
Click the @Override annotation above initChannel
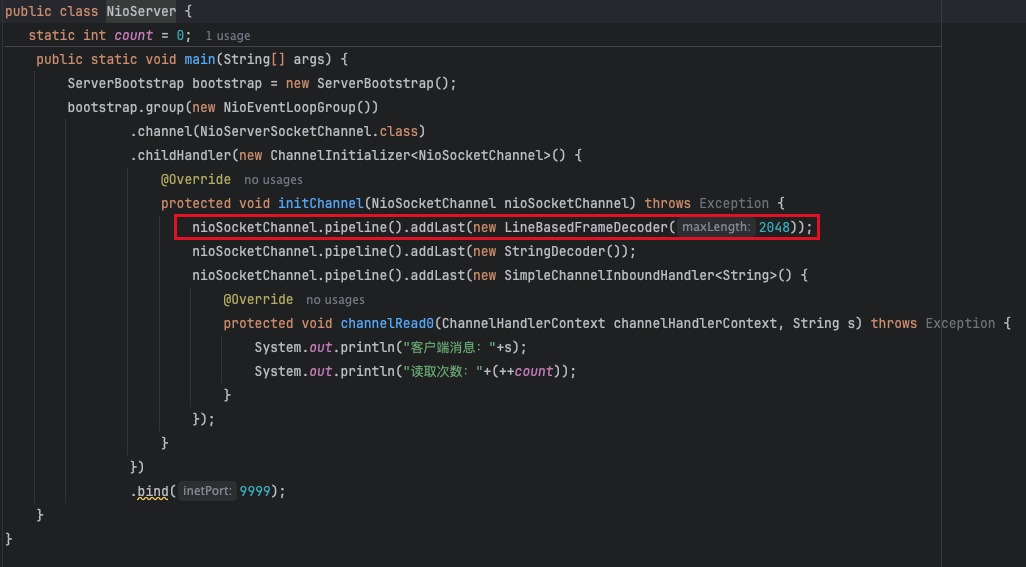(196, 179)
